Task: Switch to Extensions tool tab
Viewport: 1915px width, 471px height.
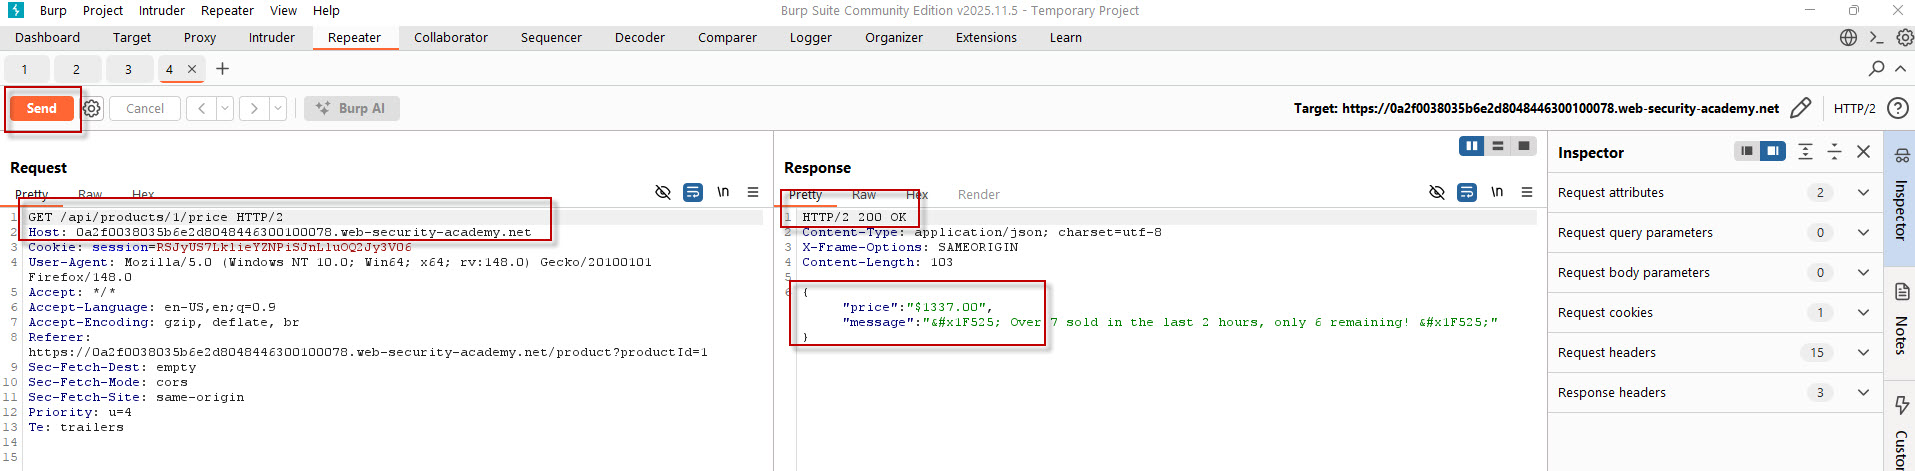Action: 986,37
